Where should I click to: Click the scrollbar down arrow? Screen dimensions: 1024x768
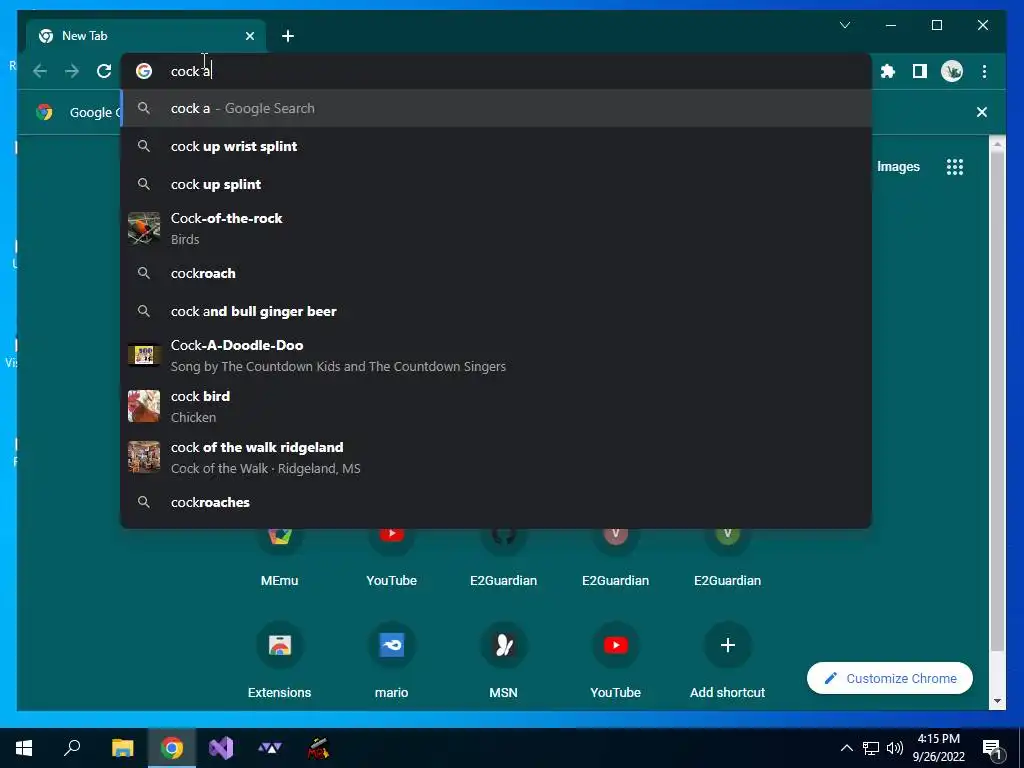pyautogui.click(x=997, y=701)
